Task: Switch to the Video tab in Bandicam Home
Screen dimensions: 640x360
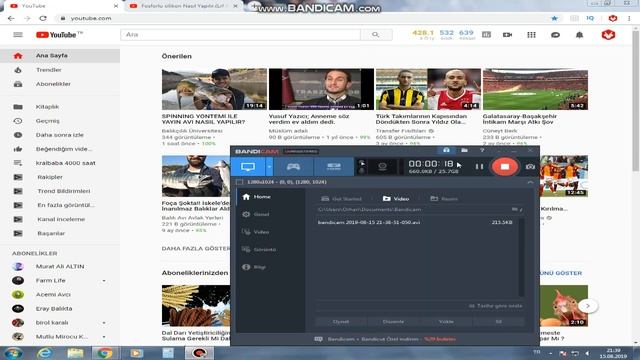Action: click(396, 199)
